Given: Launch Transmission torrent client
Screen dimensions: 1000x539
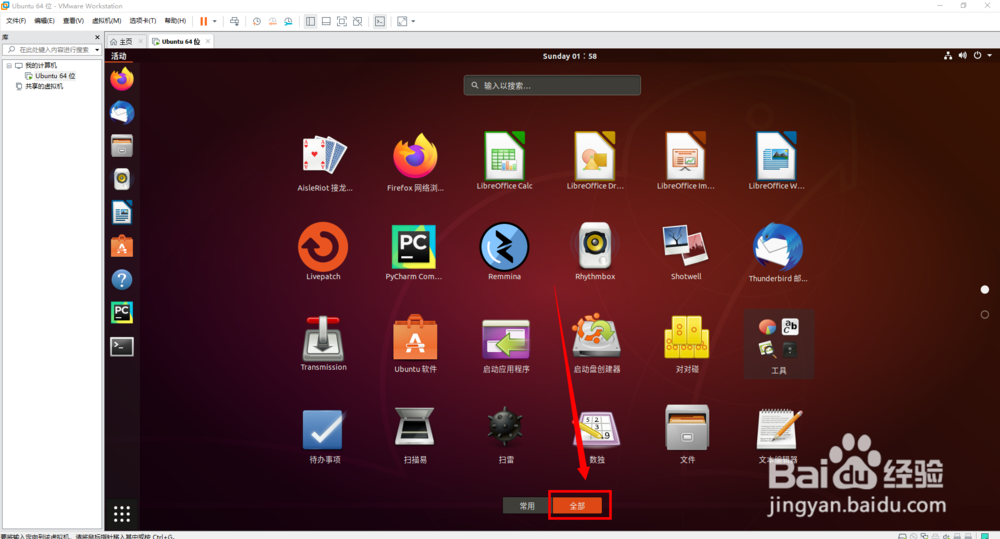Looking at the screenshot, I should [x=323, y=343].
